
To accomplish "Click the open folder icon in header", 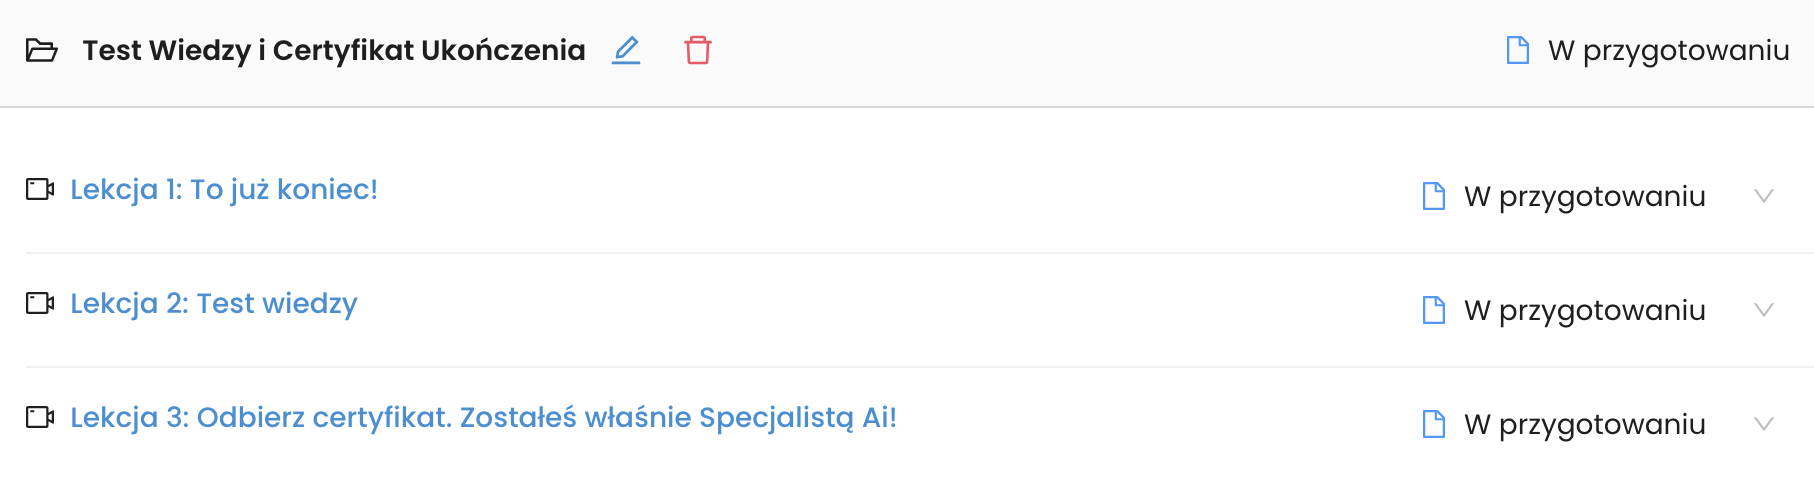I will [x=41, y=50].
